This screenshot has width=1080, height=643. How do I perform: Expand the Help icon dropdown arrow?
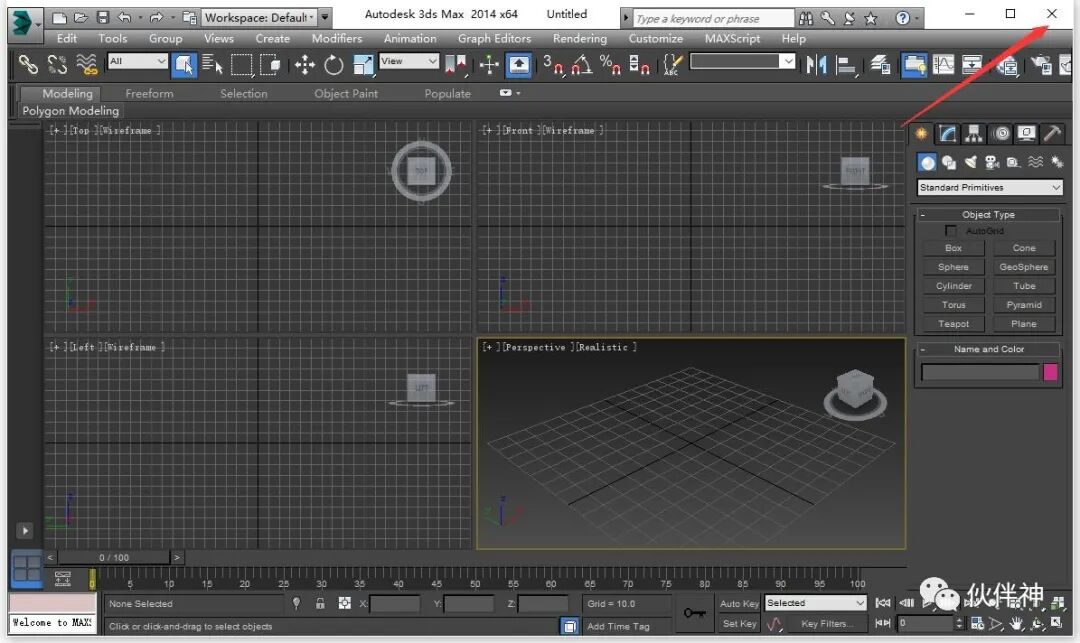(917, 19)
